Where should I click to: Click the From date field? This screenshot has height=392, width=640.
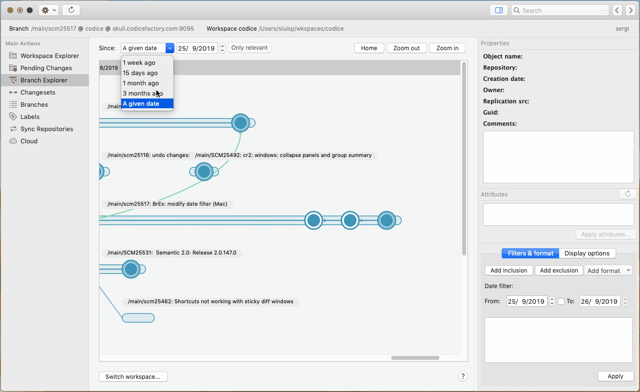pos(527,301)
